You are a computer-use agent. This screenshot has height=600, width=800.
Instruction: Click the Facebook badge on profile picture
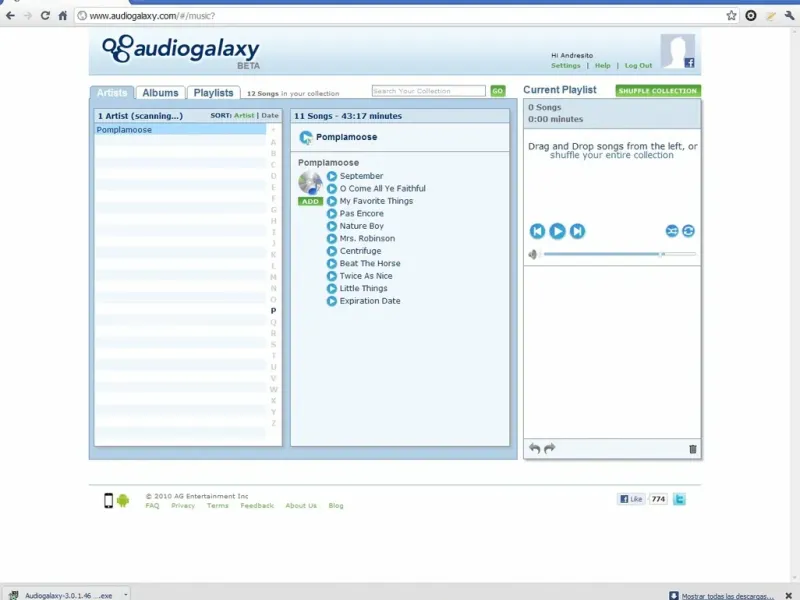click(x=689, y=63)
